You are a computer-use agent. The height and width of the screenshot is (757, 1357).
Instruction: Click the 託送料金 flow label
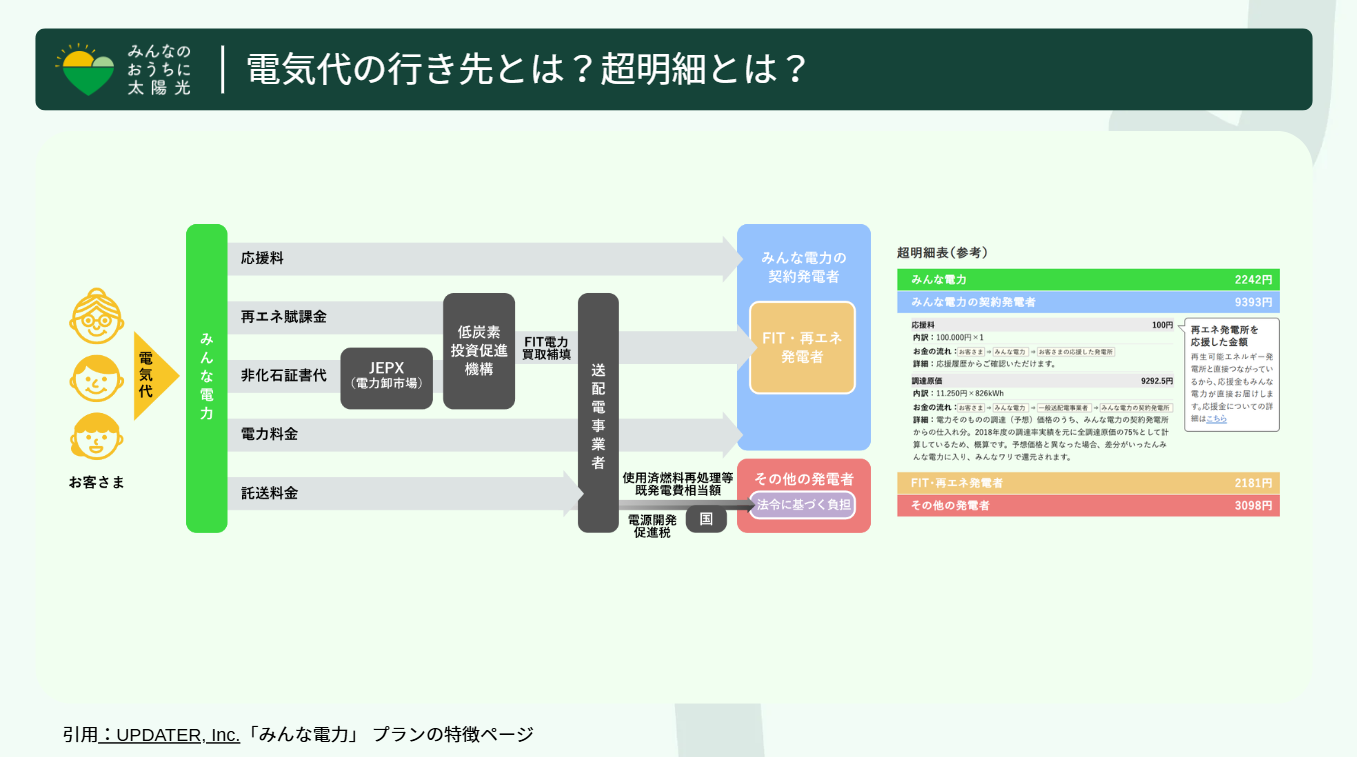click(269, 493)
